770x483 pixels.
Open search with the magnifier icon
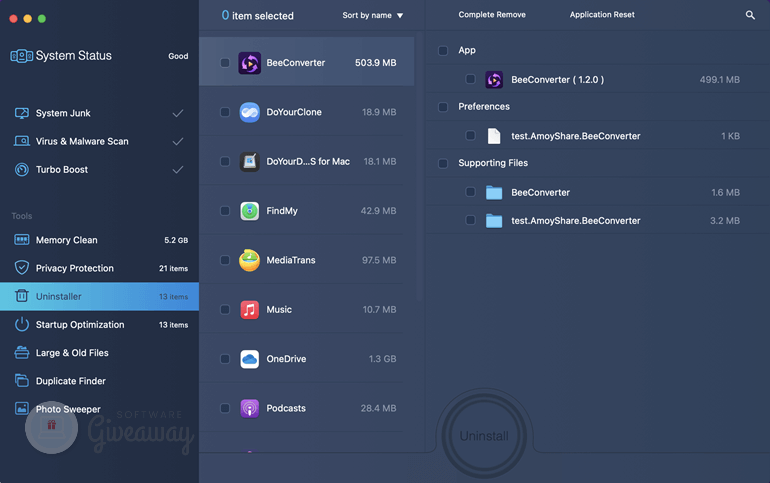pyautogui.click(x=750, y=15)
